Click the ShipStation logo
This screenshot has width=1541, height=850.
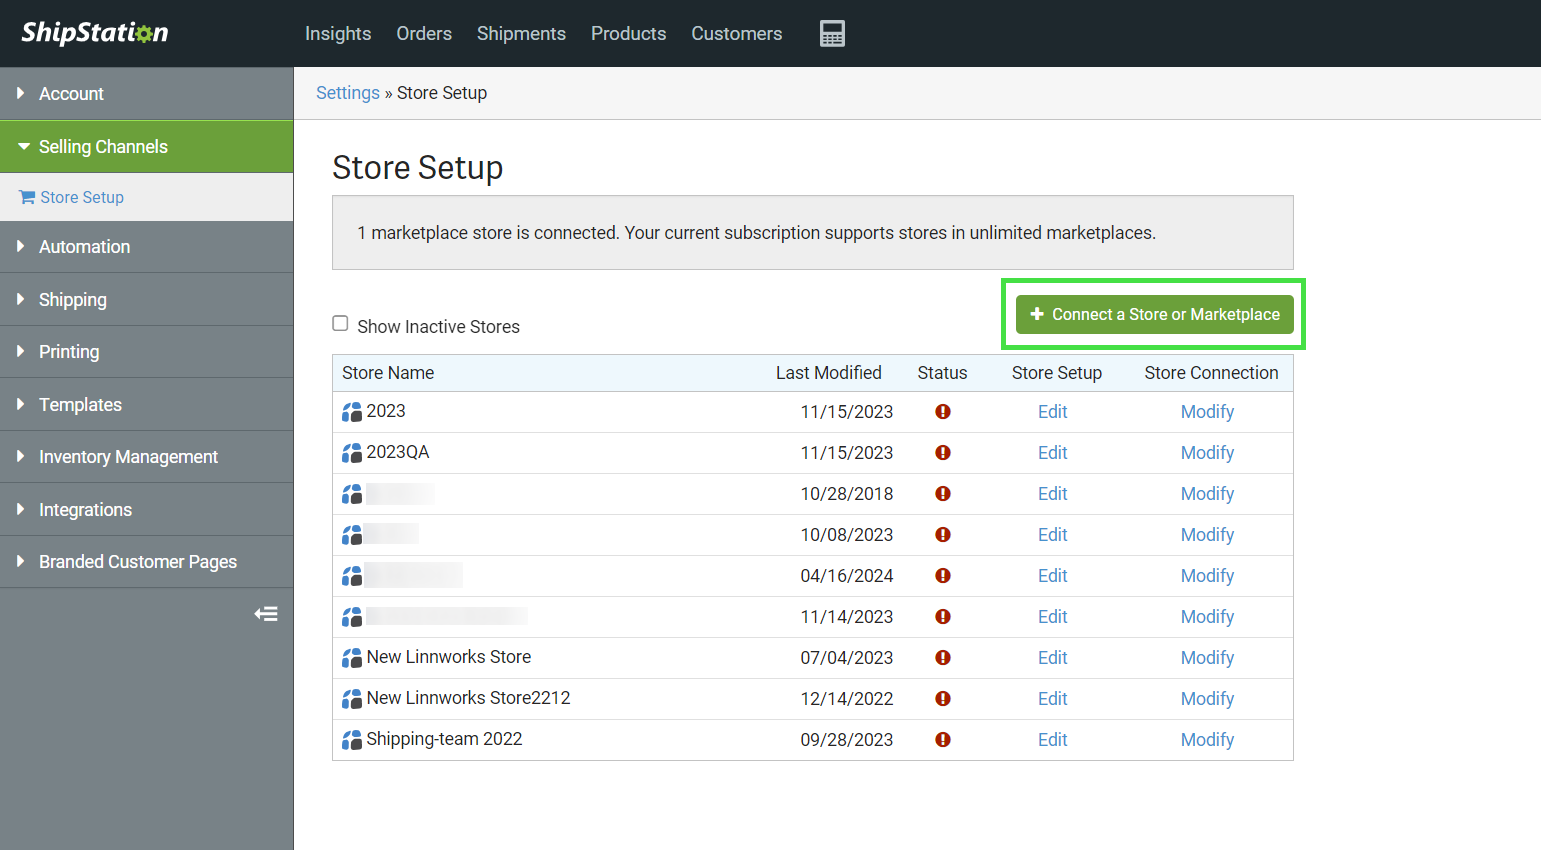95,33
